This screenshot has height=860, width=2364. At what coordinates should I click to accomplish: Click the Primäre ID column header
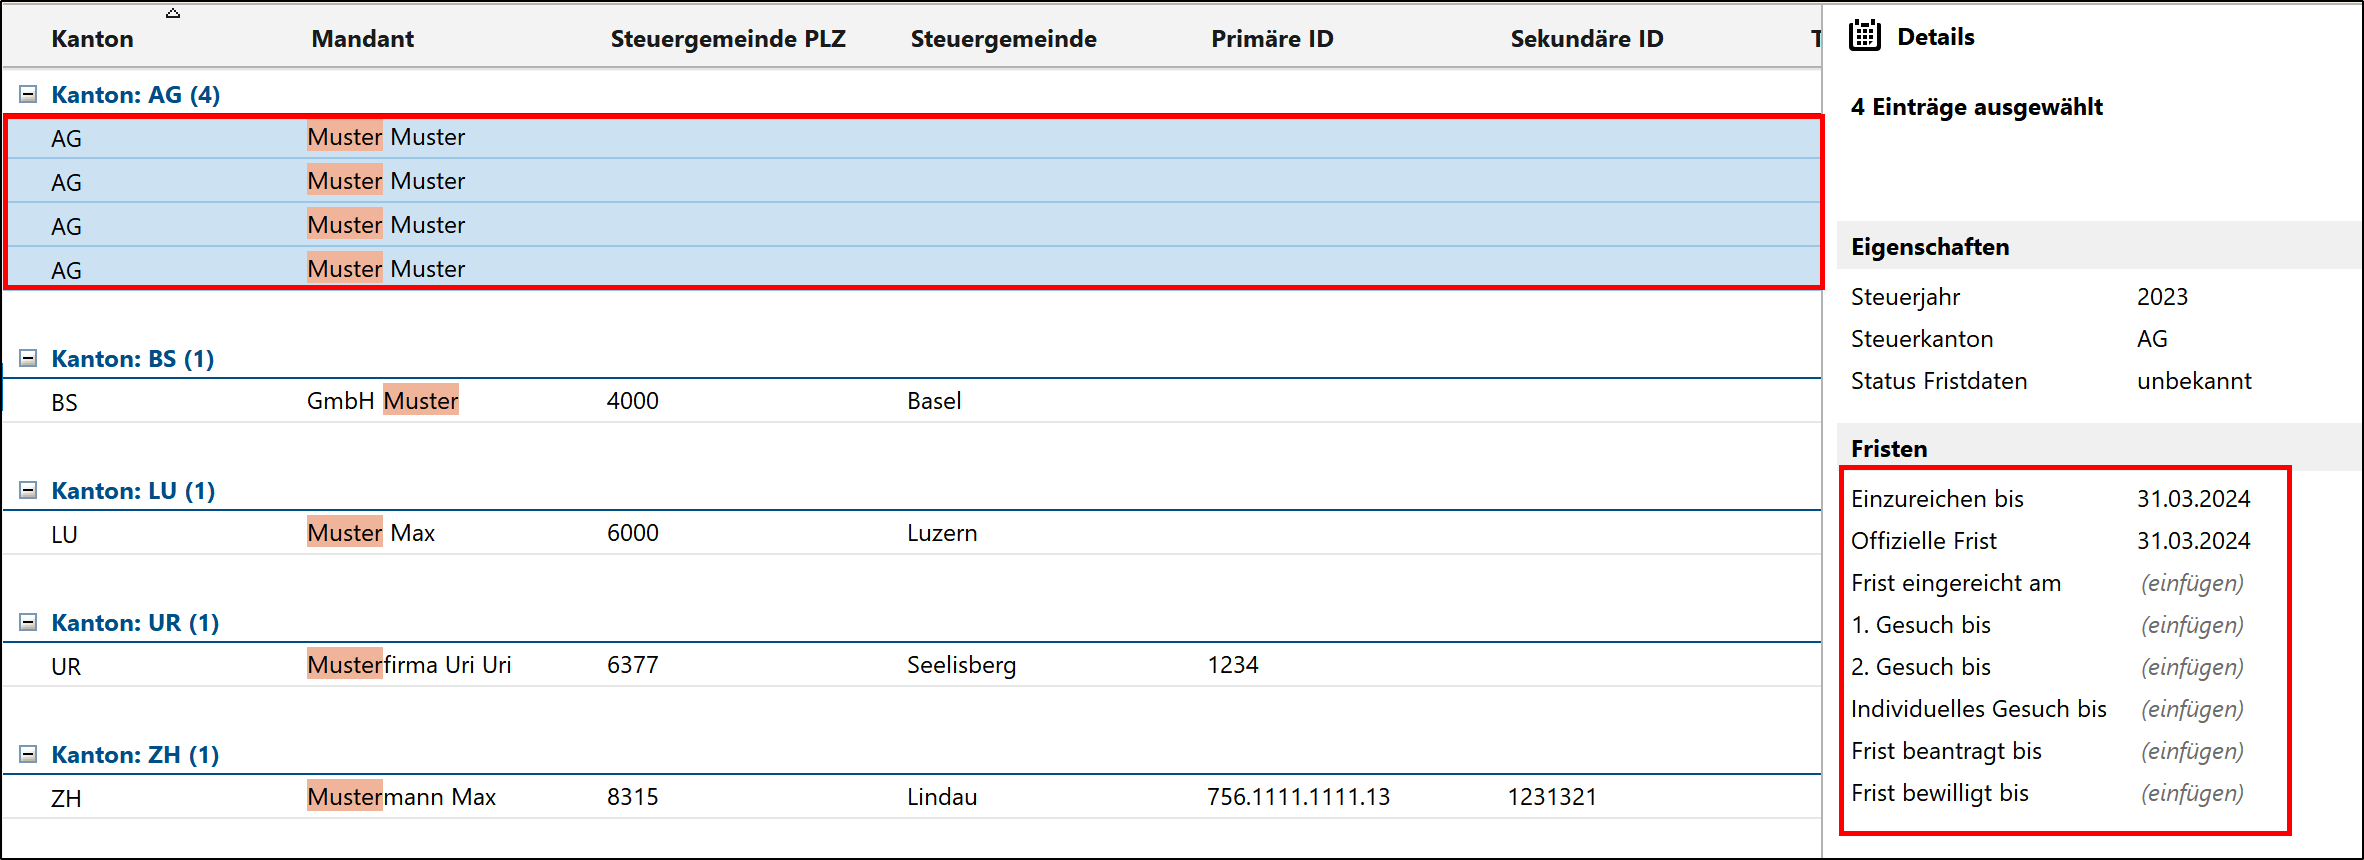[1271, 39]
